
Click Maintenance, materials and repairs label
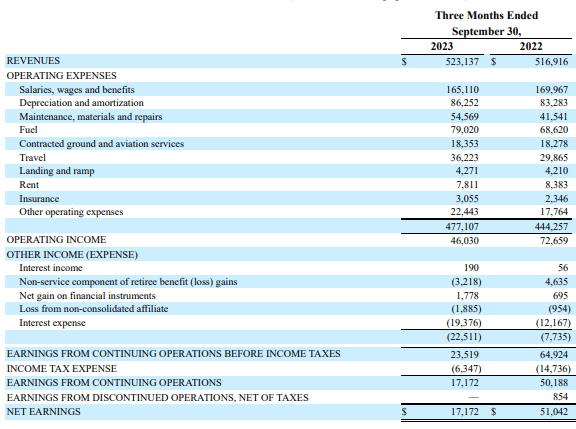pos(91,117)
